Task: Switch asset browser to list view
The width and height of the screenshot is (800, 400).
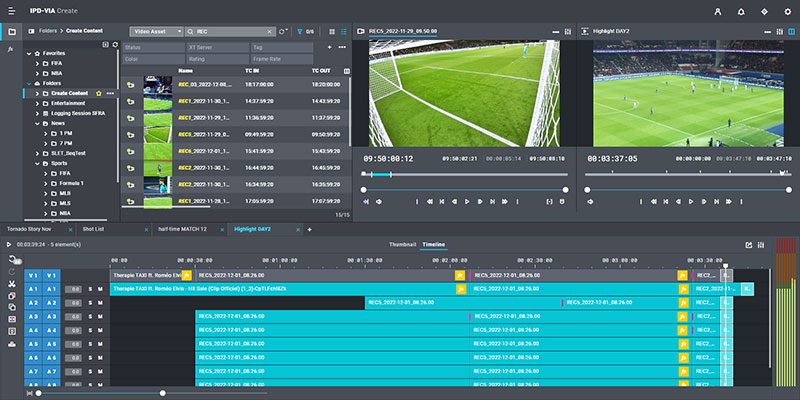Action: click(x=344, y=32)
